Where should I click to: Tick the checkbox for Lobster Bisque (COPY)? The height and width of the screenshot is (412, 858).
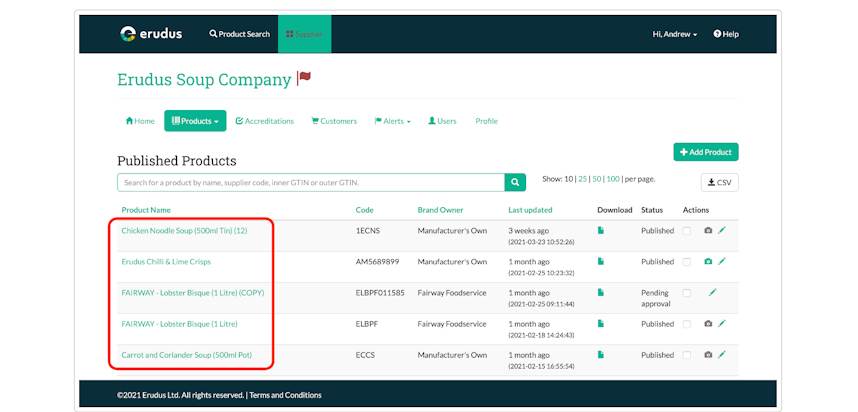click(687, 293)
